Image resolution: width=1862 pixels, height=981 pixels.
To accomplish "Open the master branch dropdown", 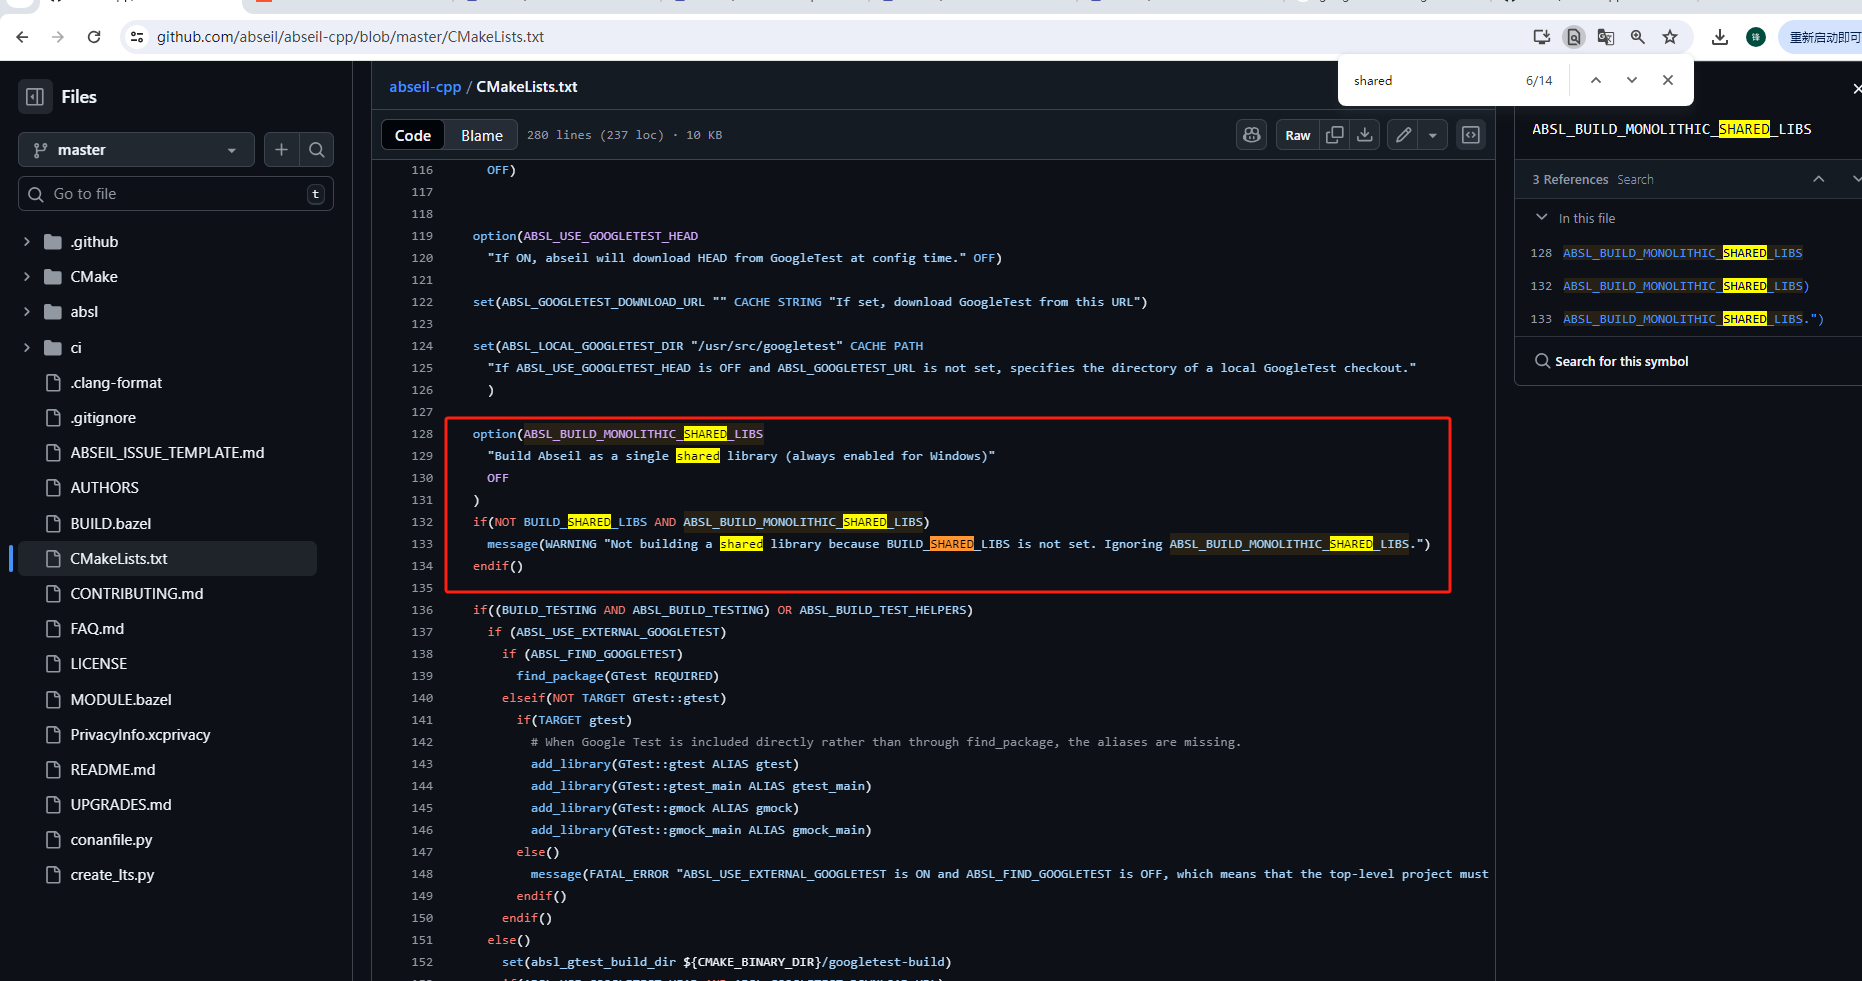I will coord(136,150).
